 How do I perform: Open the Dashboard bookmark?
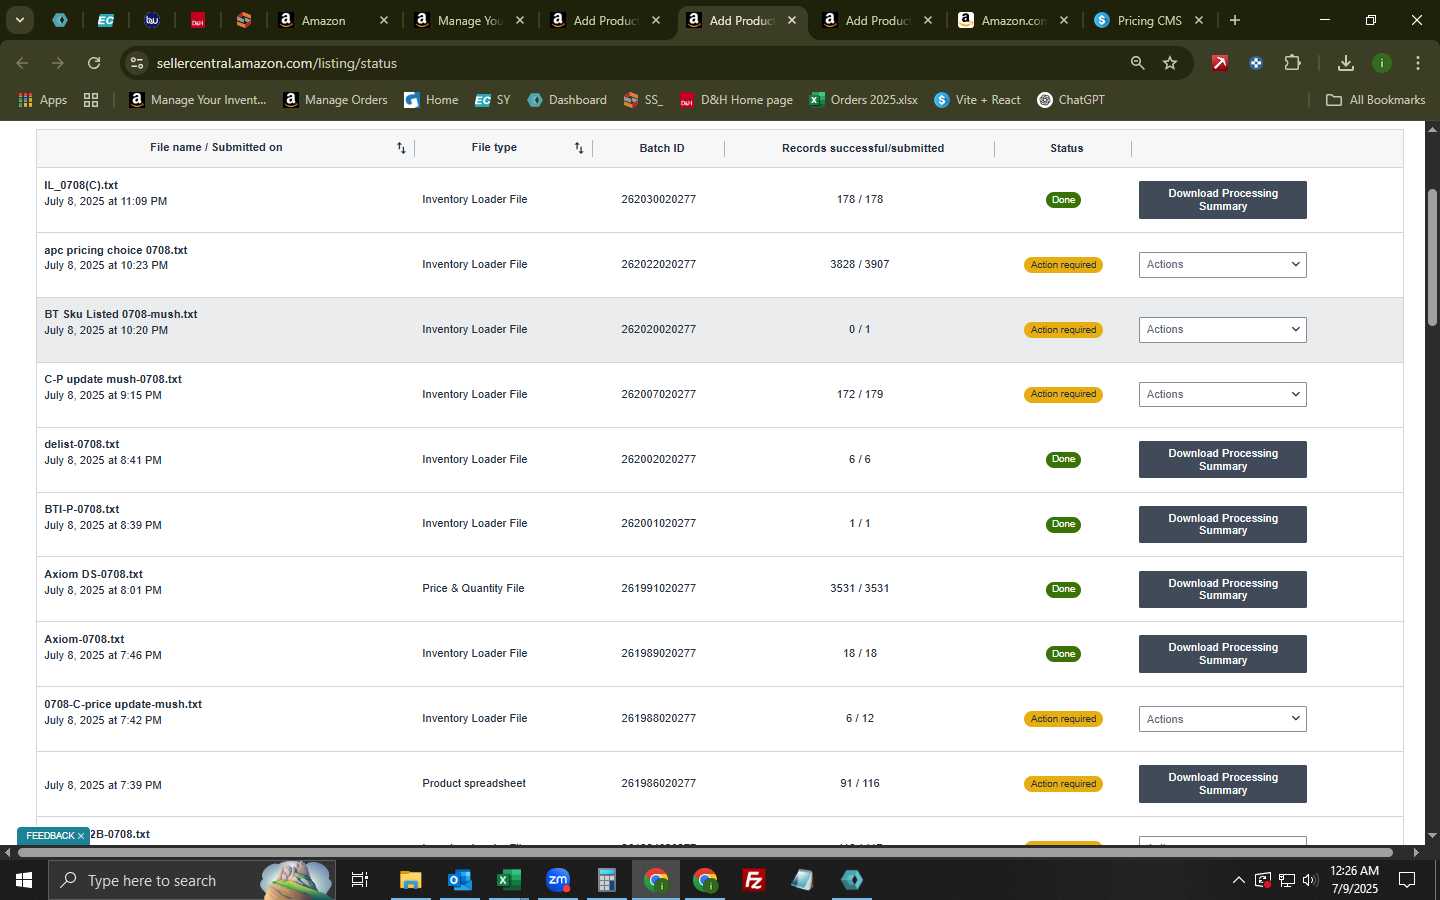[567, 100]
